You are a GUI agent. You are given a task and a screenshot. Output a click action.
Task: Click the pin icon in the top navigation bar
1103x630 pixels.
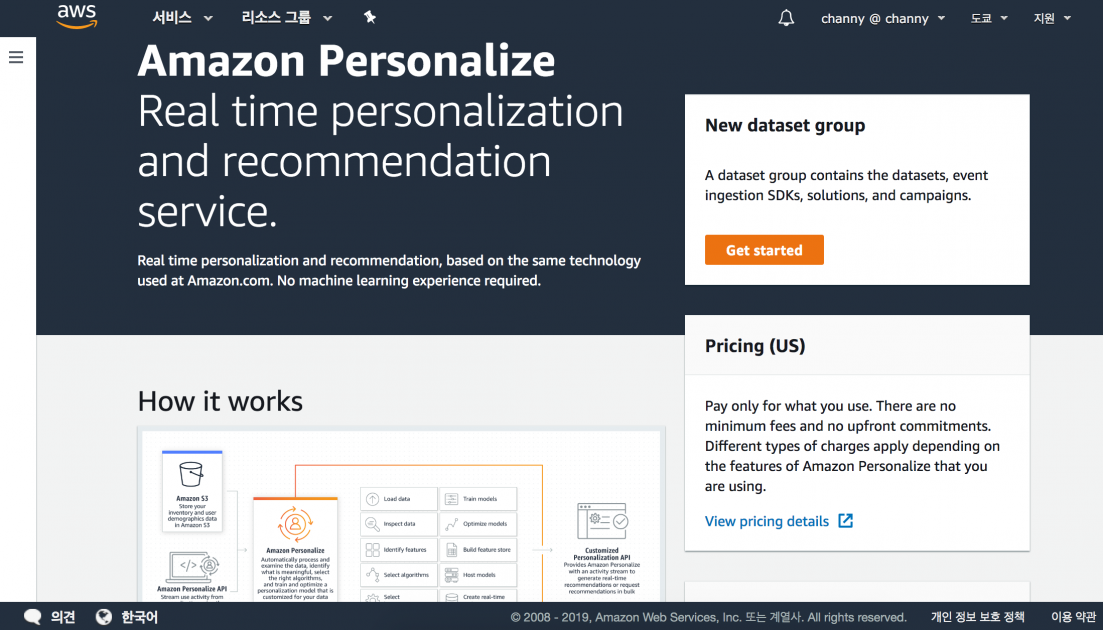pos(369,17)
